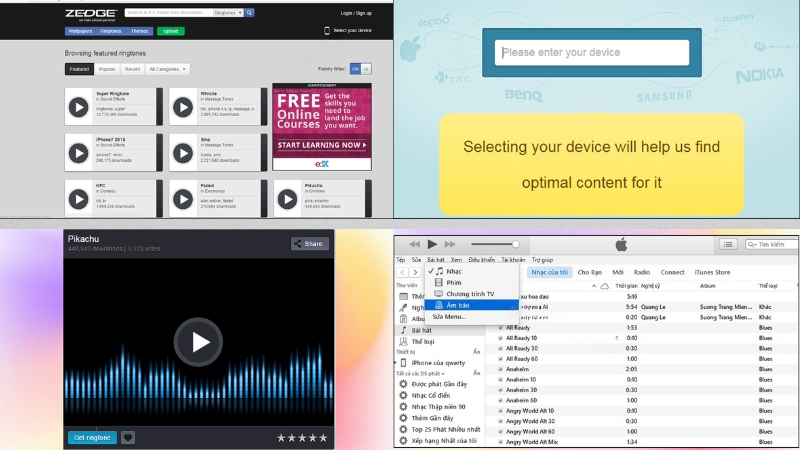This screenshot has width=800, height=450.
Task: Play the Super Ringtone preview on Zedge
Action: click(x=79, y=107)
